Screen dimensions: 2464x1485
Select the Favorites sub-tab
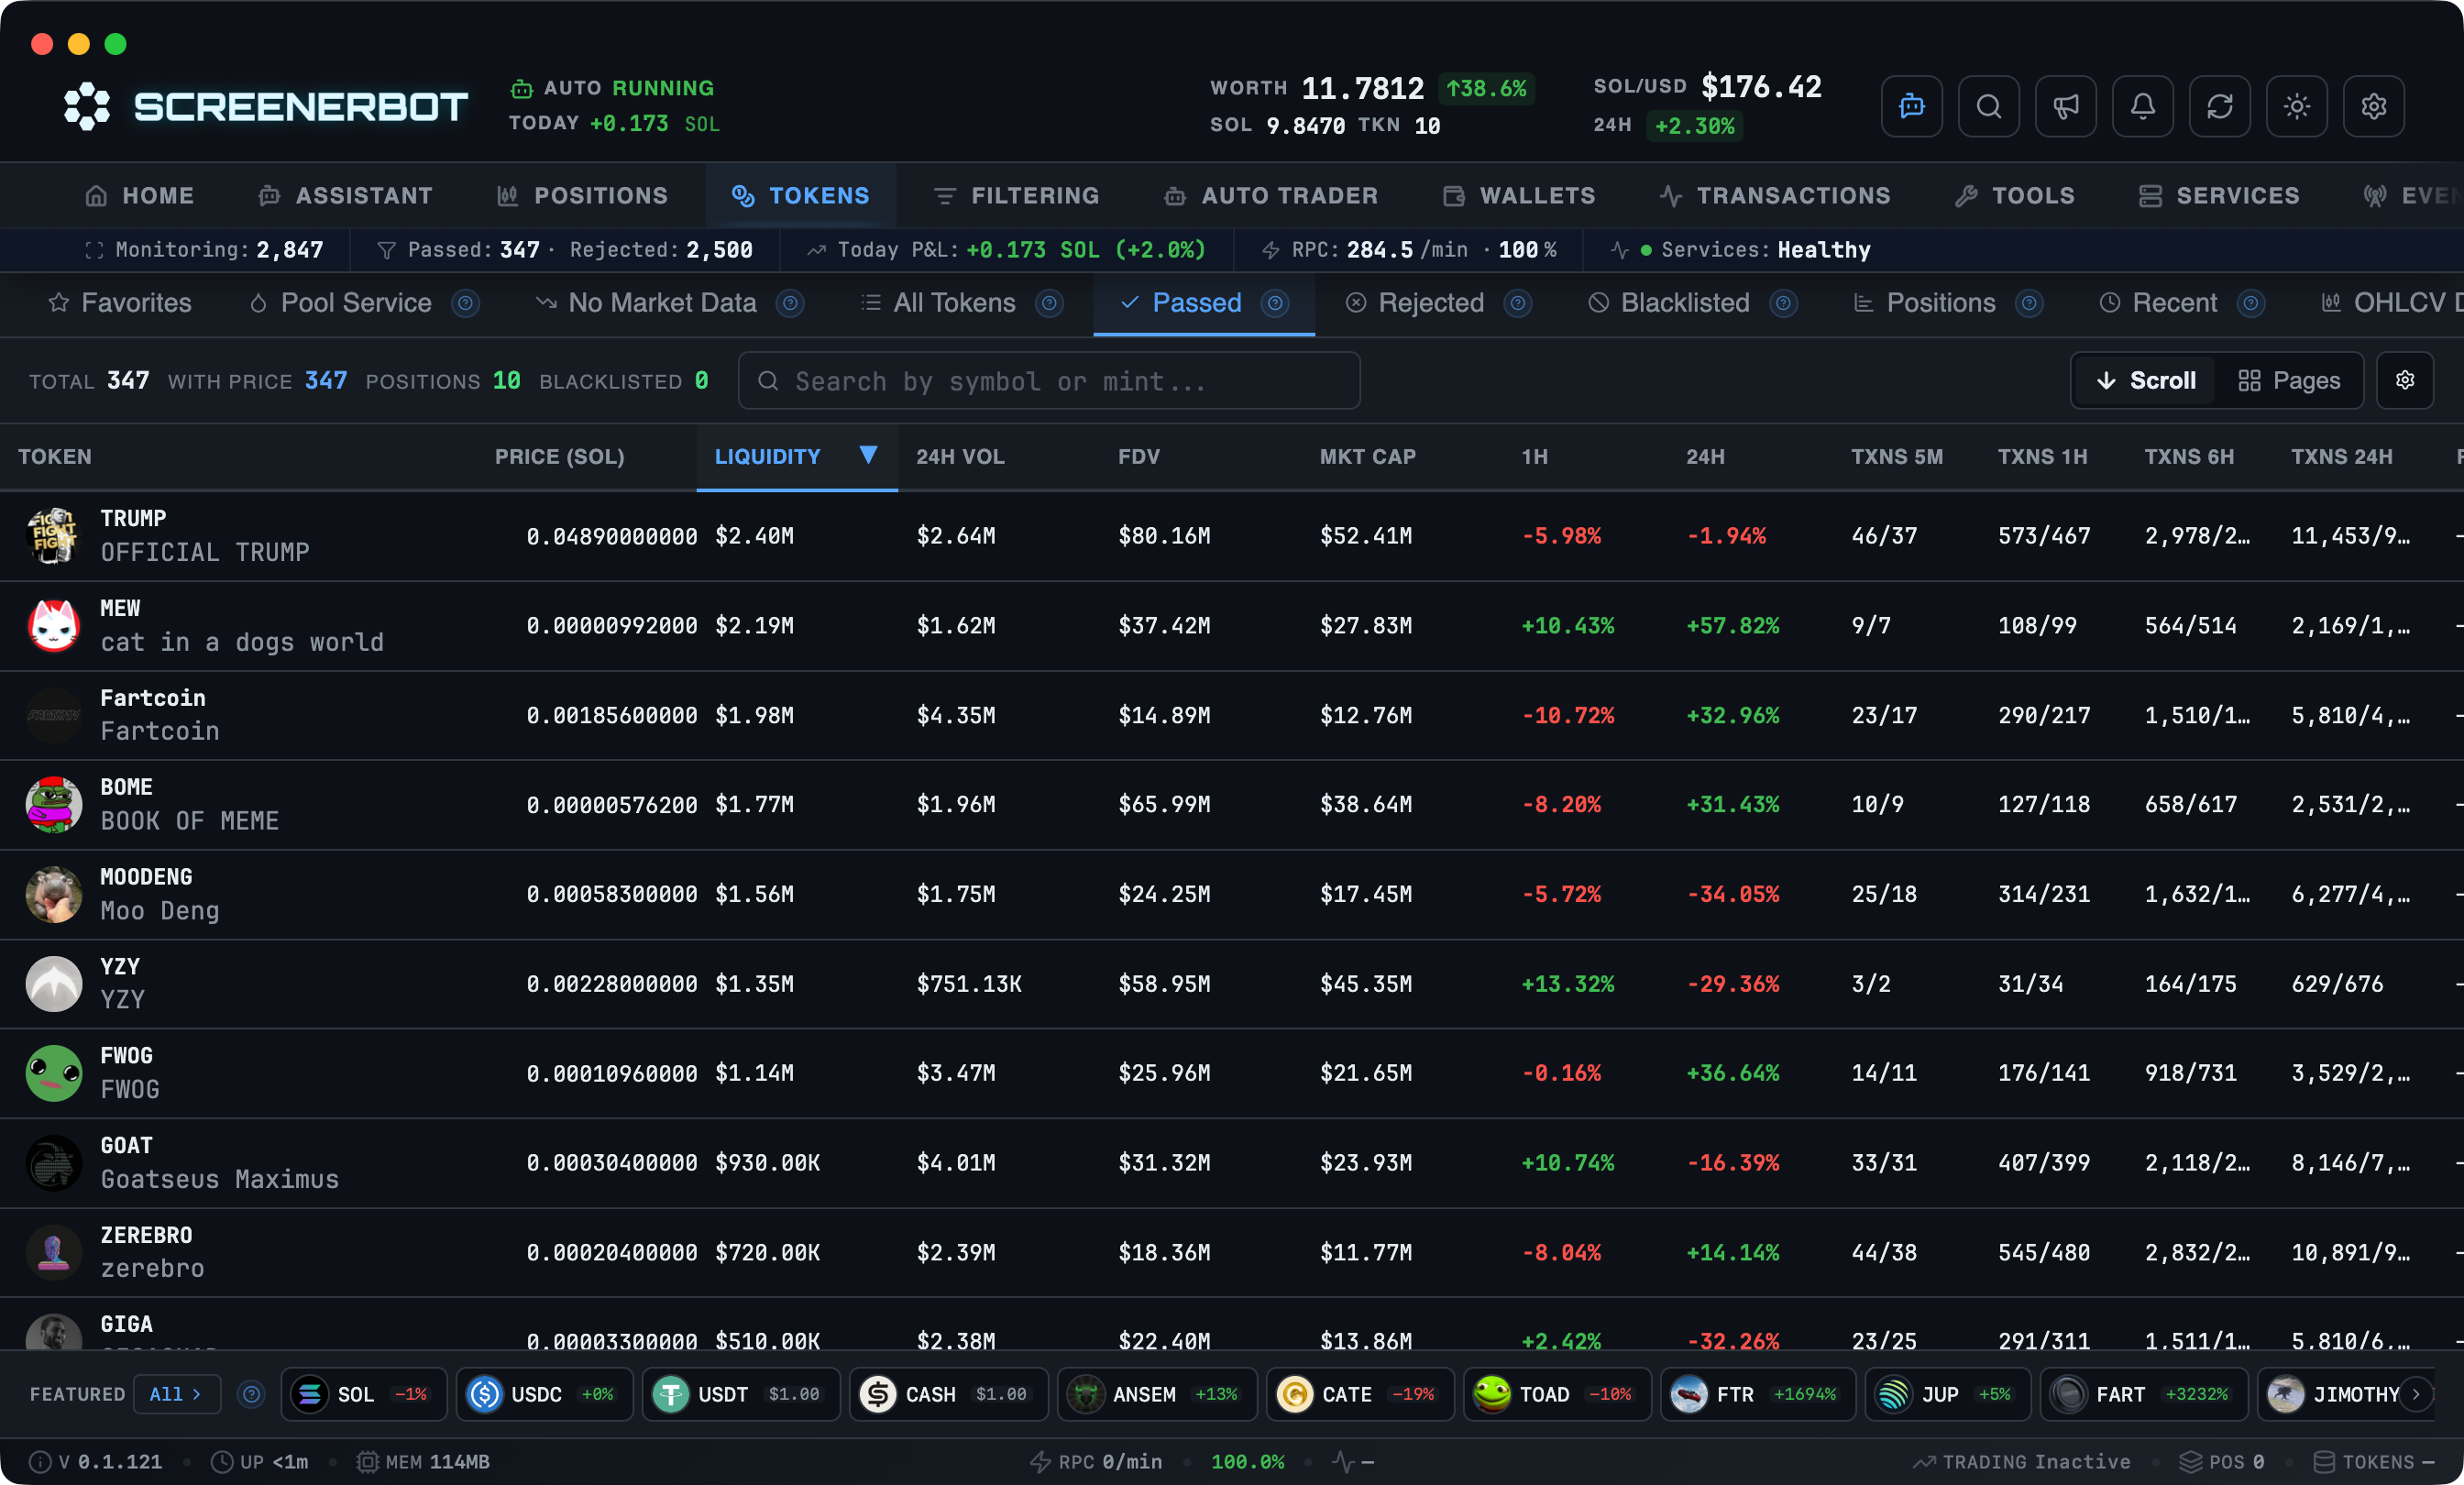coord(120,303)
